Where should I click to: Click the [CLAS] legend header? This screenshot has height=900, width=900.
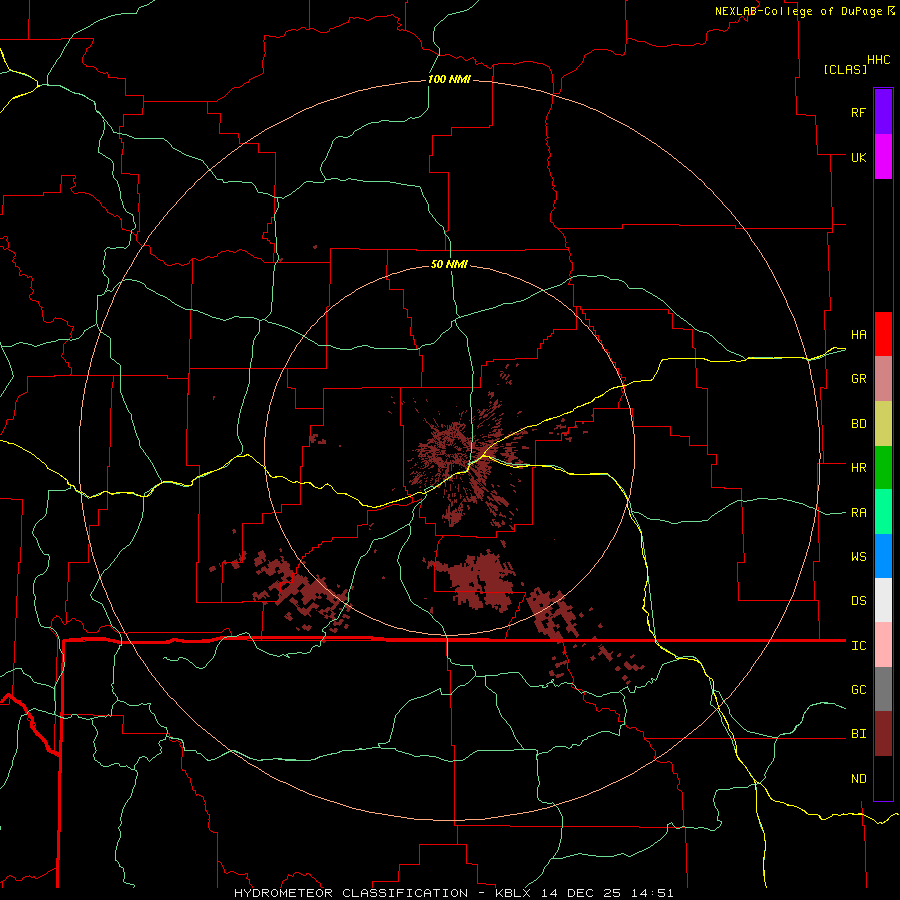click(845, 69)
